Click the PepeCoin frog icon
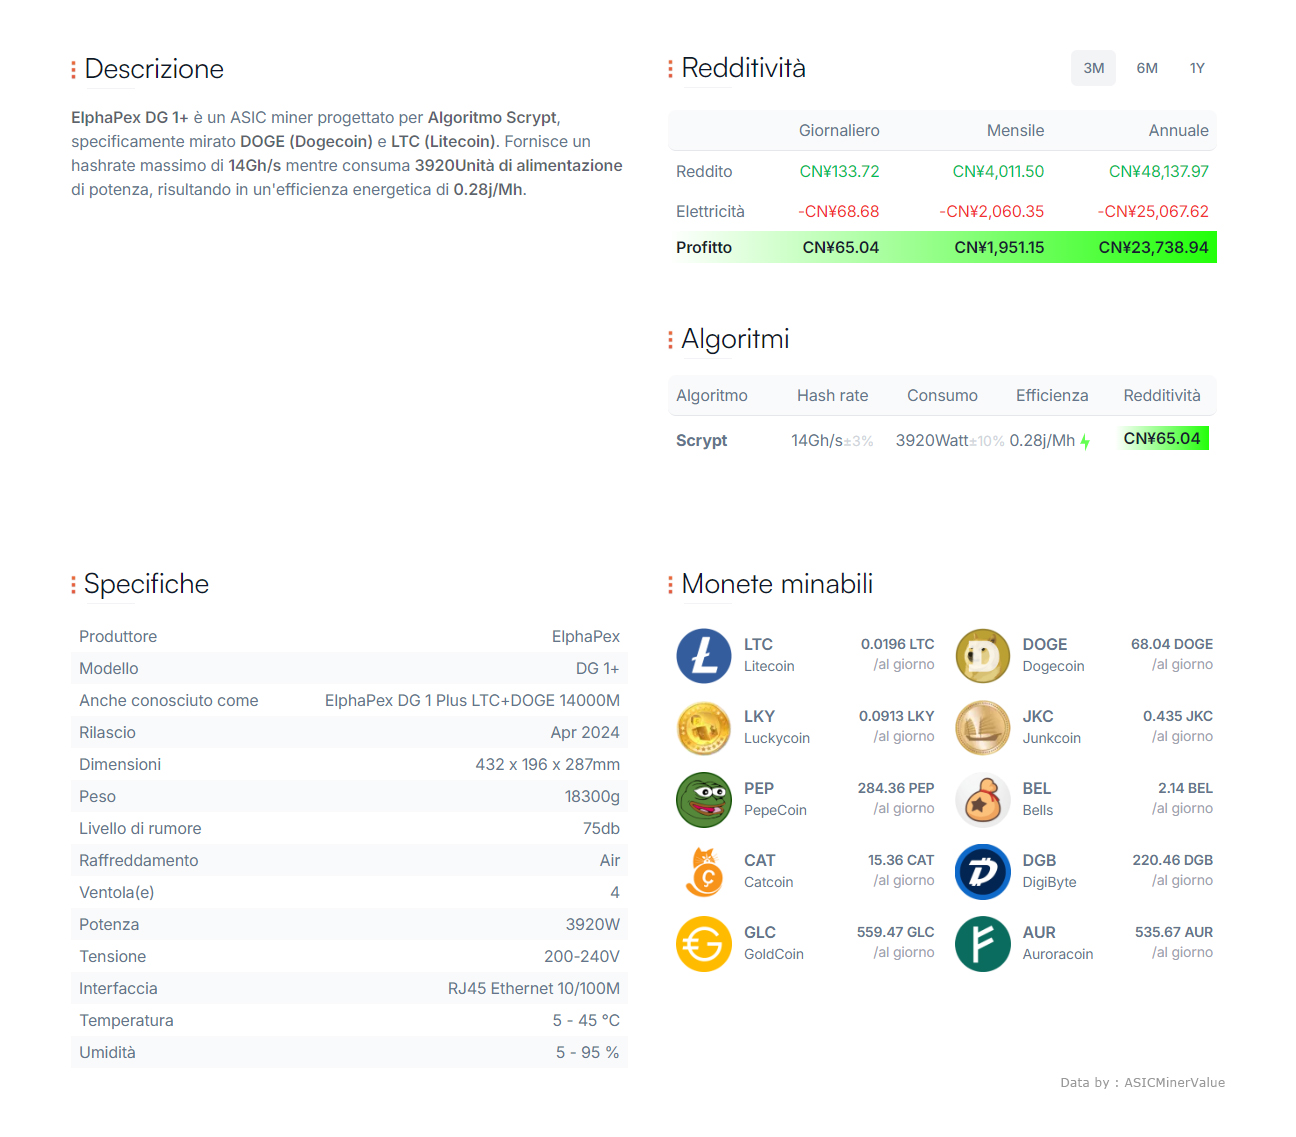The image size is (1296, 1137). (704, 800)
